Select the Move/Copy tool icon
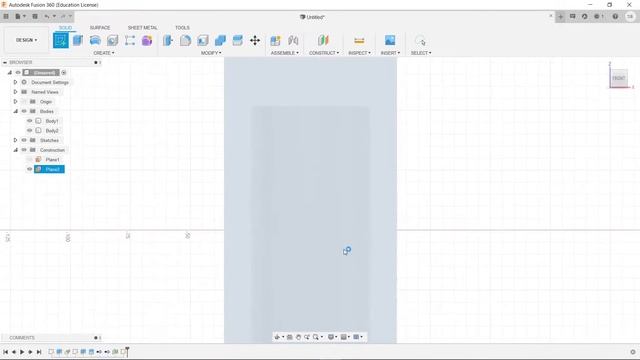The image size is (640, 360). click(255, 40)
